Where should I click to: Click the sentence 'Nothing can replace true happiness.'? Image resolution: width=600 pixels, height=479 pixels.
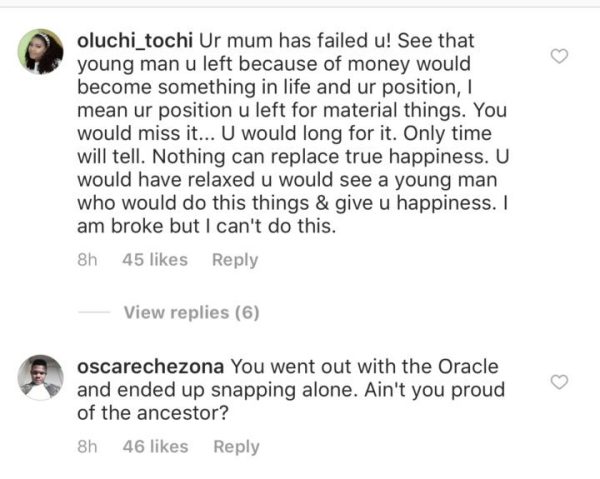320,157
